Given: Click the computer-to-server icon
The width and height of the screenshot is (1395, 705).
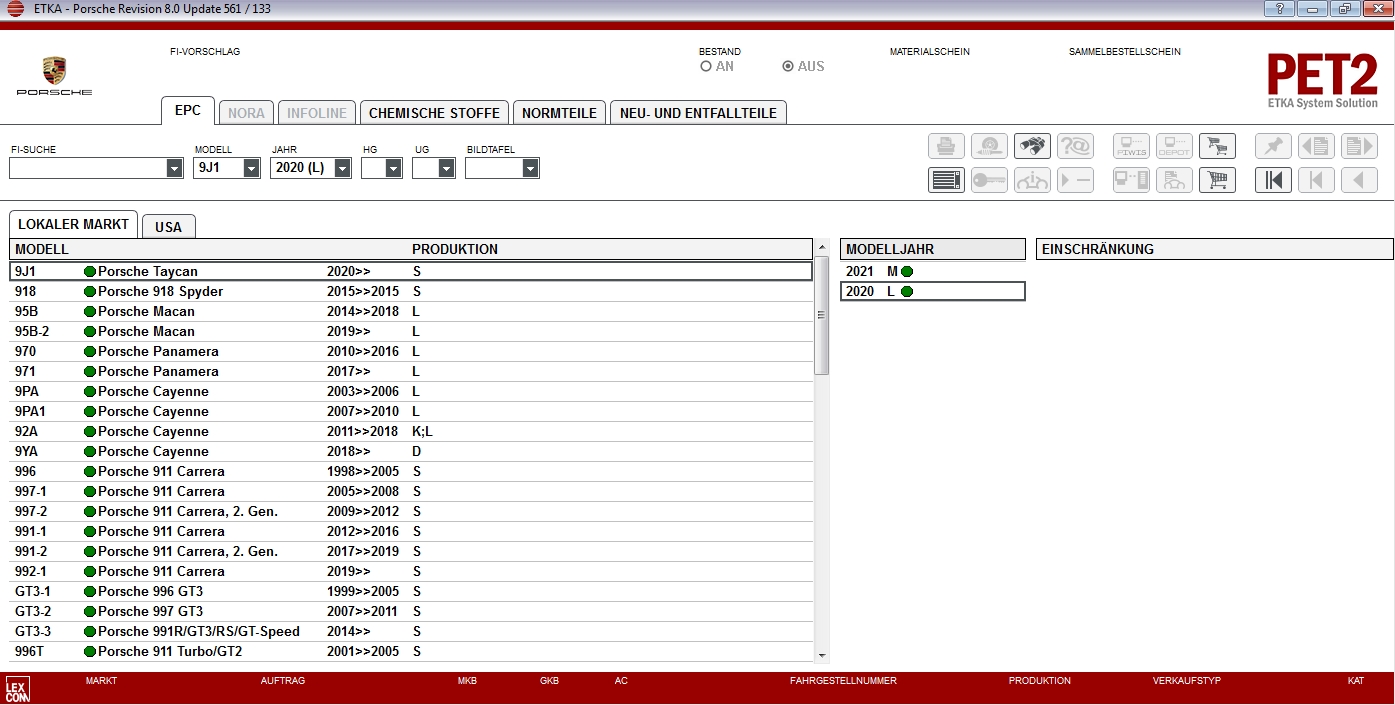Looking at the screenshot, I should pos(1131,180).
